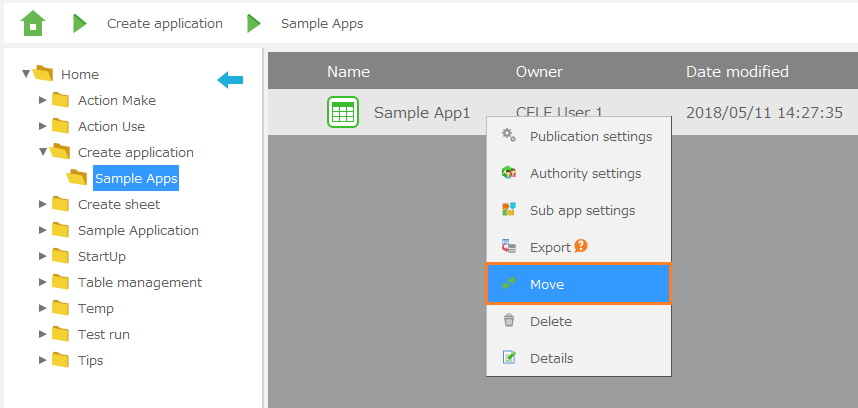Click the blue collapse arrow in sidebar
The image size is (858, 408).
click(x=230, y=80)
